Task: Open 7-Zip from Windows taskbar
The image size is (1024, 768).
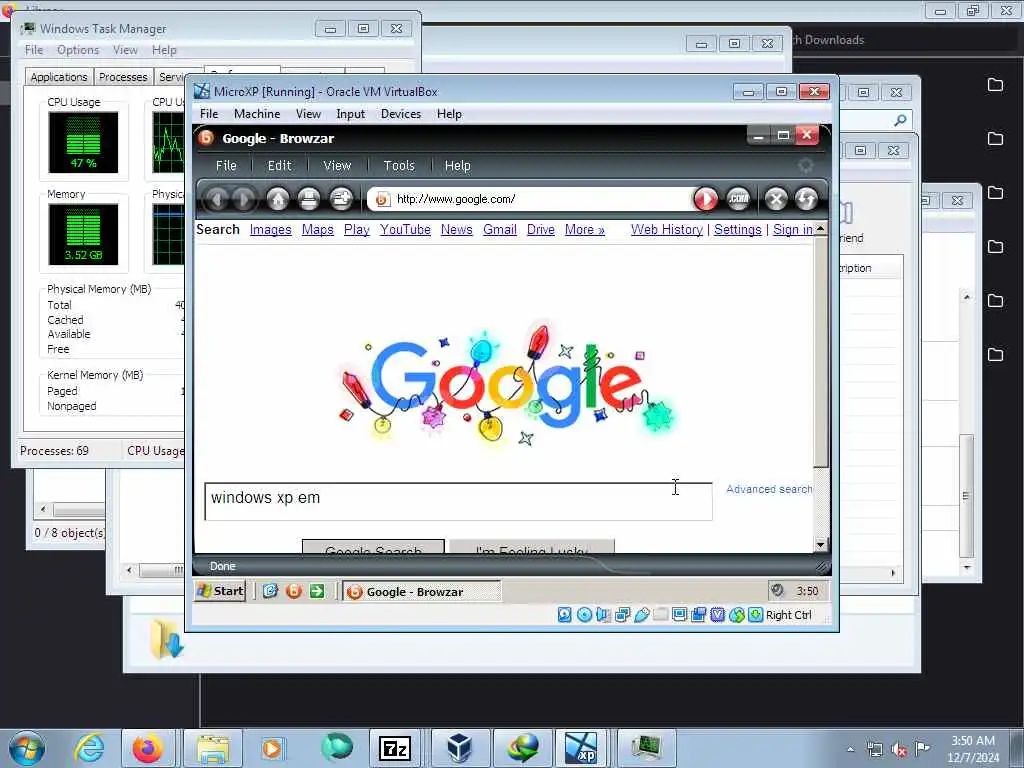Action: 395,748
